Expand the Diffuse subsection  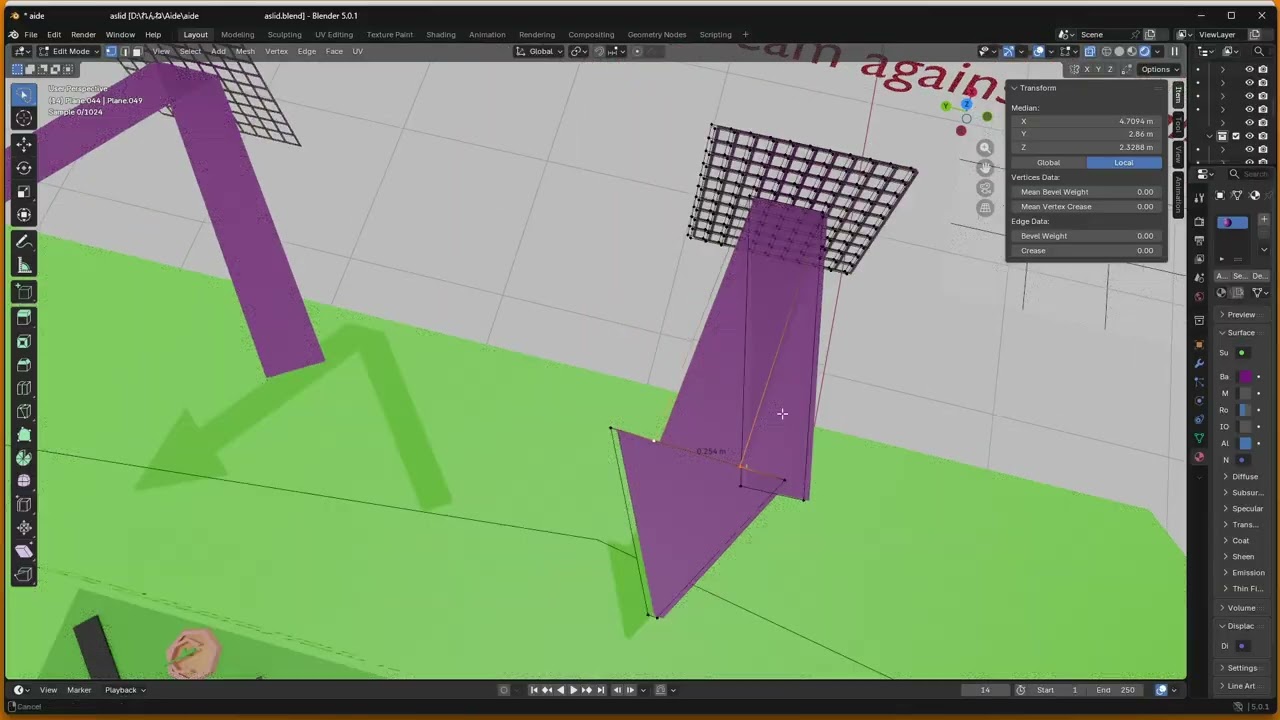click(1244, 477)
